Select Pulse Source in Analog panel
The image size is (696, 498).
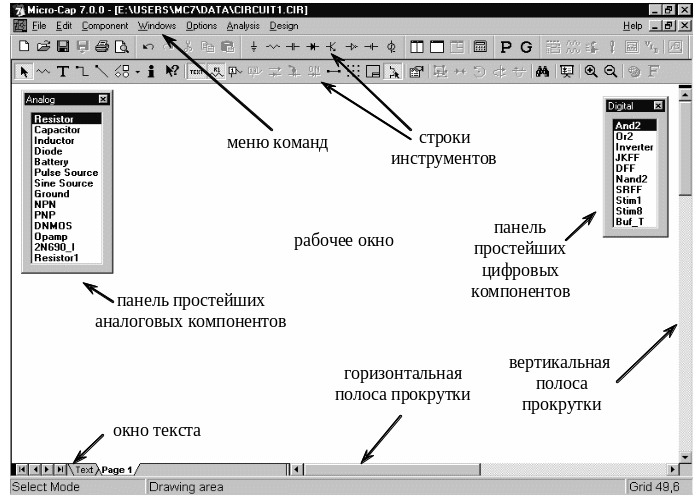point(66,173)
